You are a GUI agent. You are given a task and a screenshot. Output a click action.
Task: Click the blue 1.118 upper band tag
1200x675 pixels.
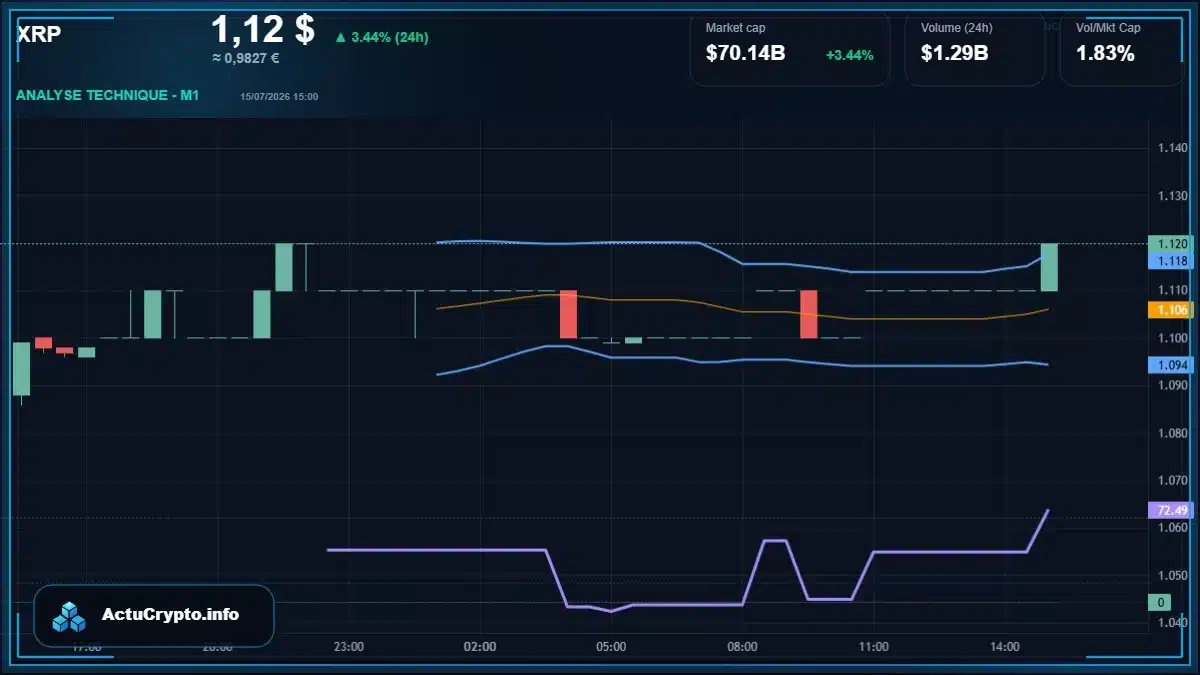(x=1172, y=261)
